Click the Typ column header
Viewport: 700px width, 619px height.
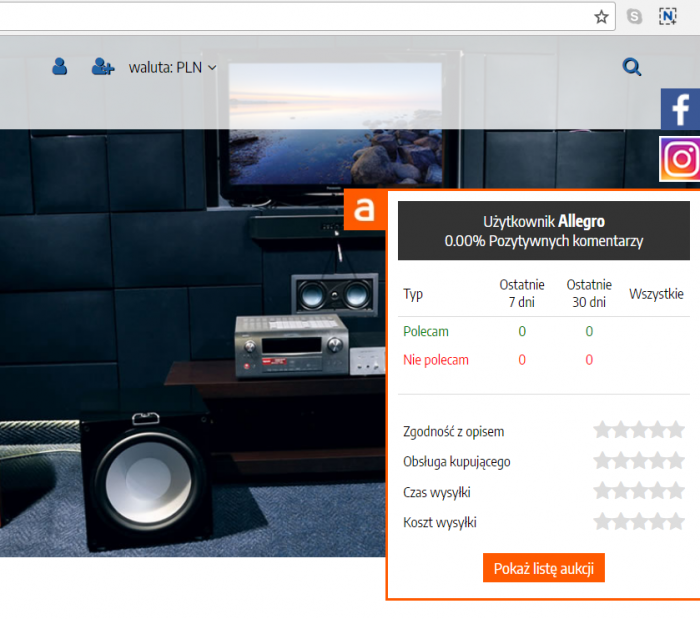[413, 294]
